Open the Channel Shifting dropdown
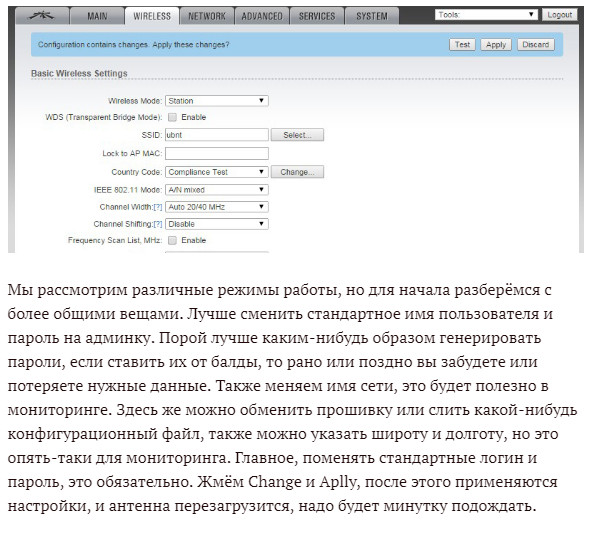Image resolution: width=596 pixels, height=541 pixels. pyautogui.click(x=217, y=224)
